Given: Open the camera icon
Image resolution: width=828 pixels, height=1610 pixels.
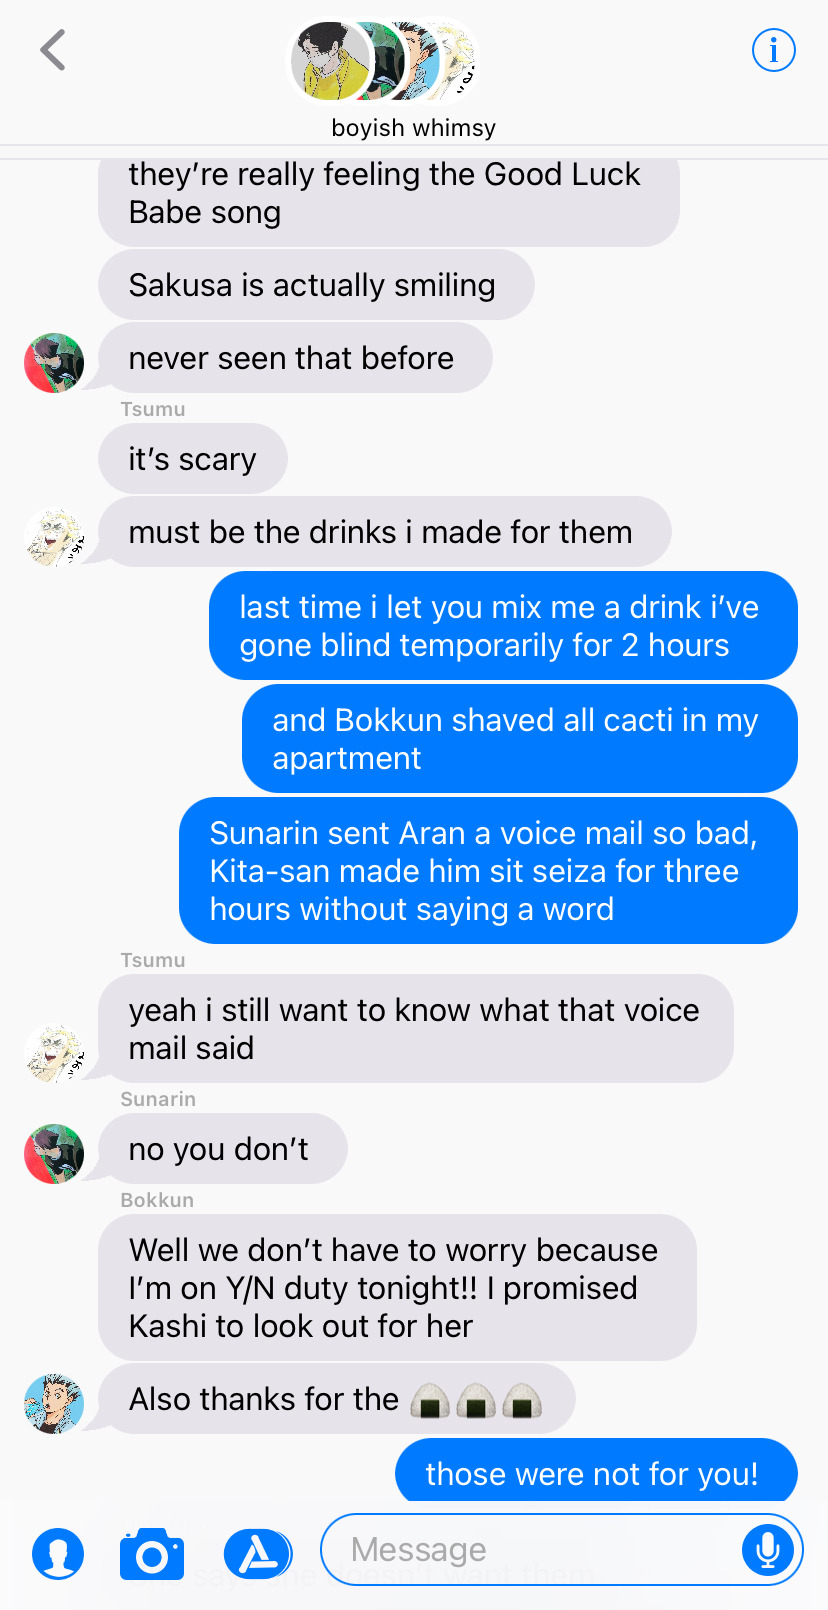Looking at the screenshot, I should (x=152, y=1553).
